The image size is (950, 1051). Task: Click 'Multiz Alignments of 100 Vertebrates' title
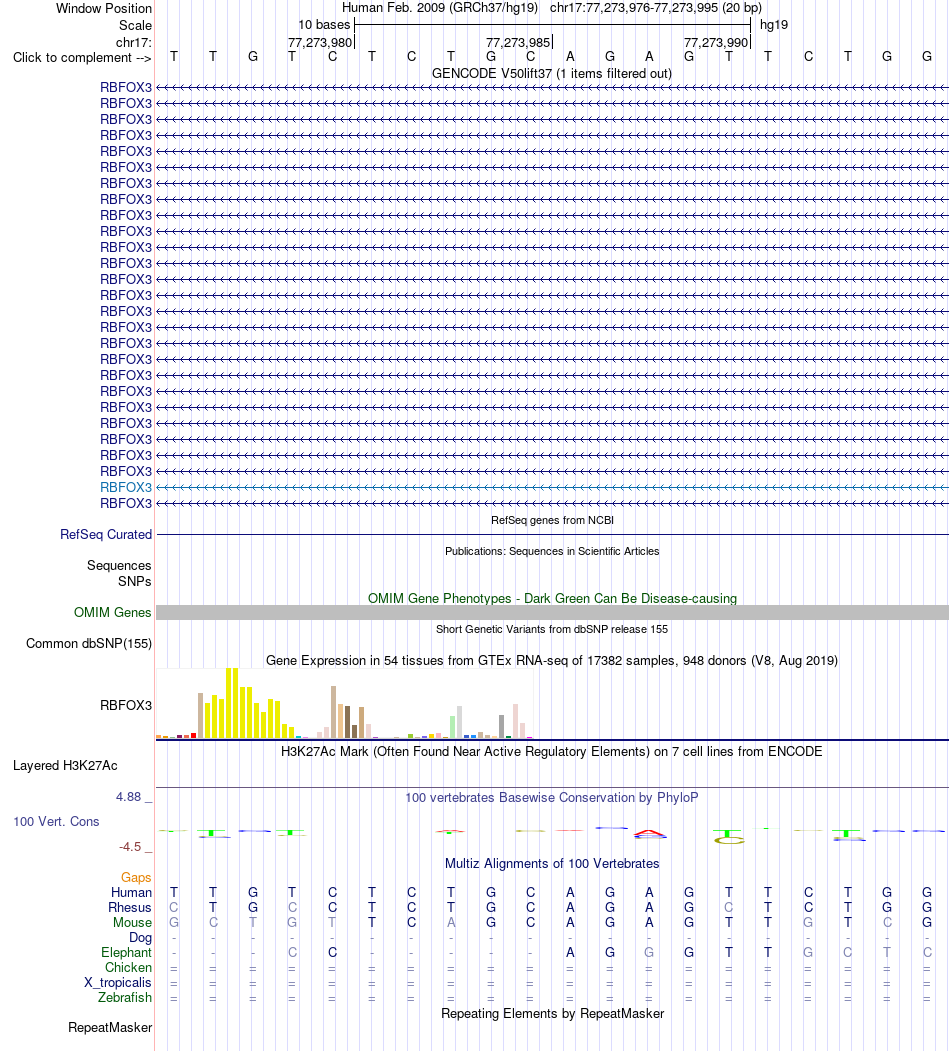coord(552,863)
